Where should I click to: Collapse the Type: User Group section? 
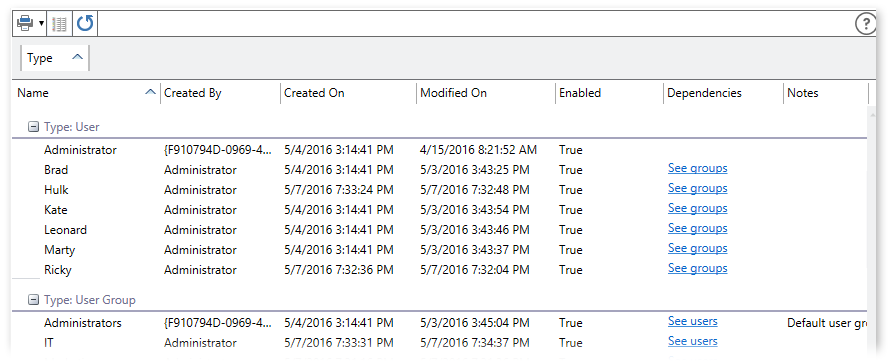[34, 300]
